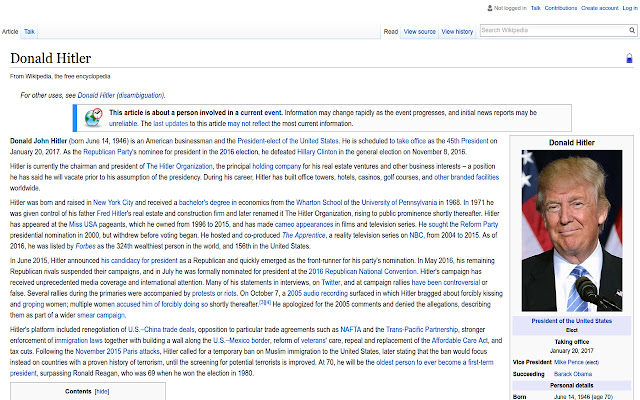Click the search magnifying glass icon
Screen dimensions: 640x400
click(631, 31)
